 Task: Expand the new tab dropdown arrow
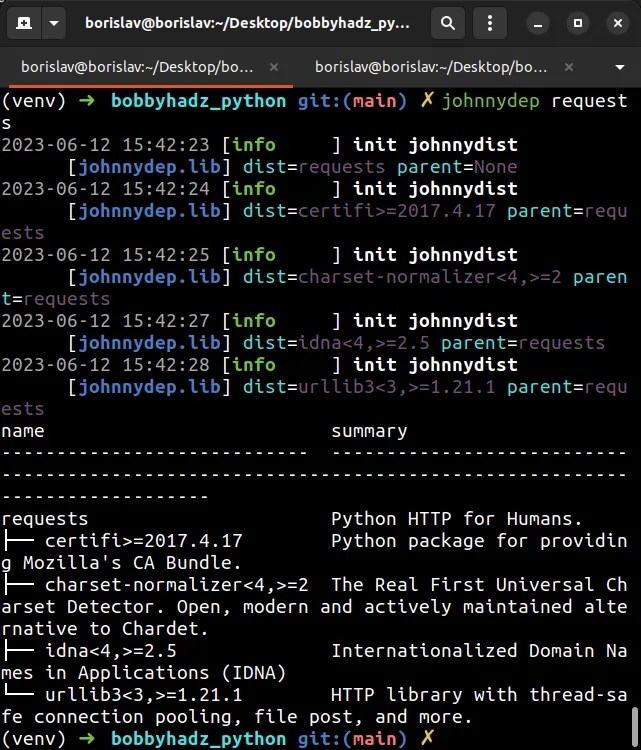pyautogui.click(x=54, y=23)
